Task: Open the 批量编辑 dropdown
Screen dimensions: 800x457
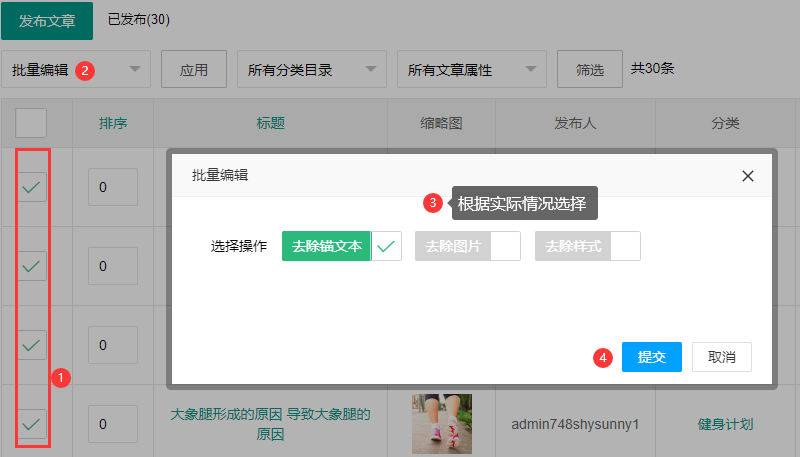Action: [76, 70]
